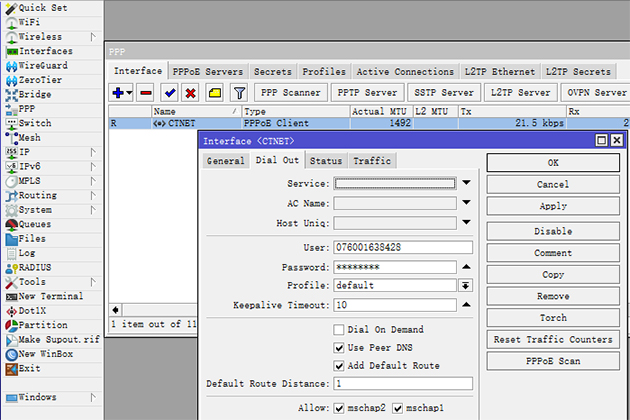
Task: Click the Disable button
Action: point(553,232)
